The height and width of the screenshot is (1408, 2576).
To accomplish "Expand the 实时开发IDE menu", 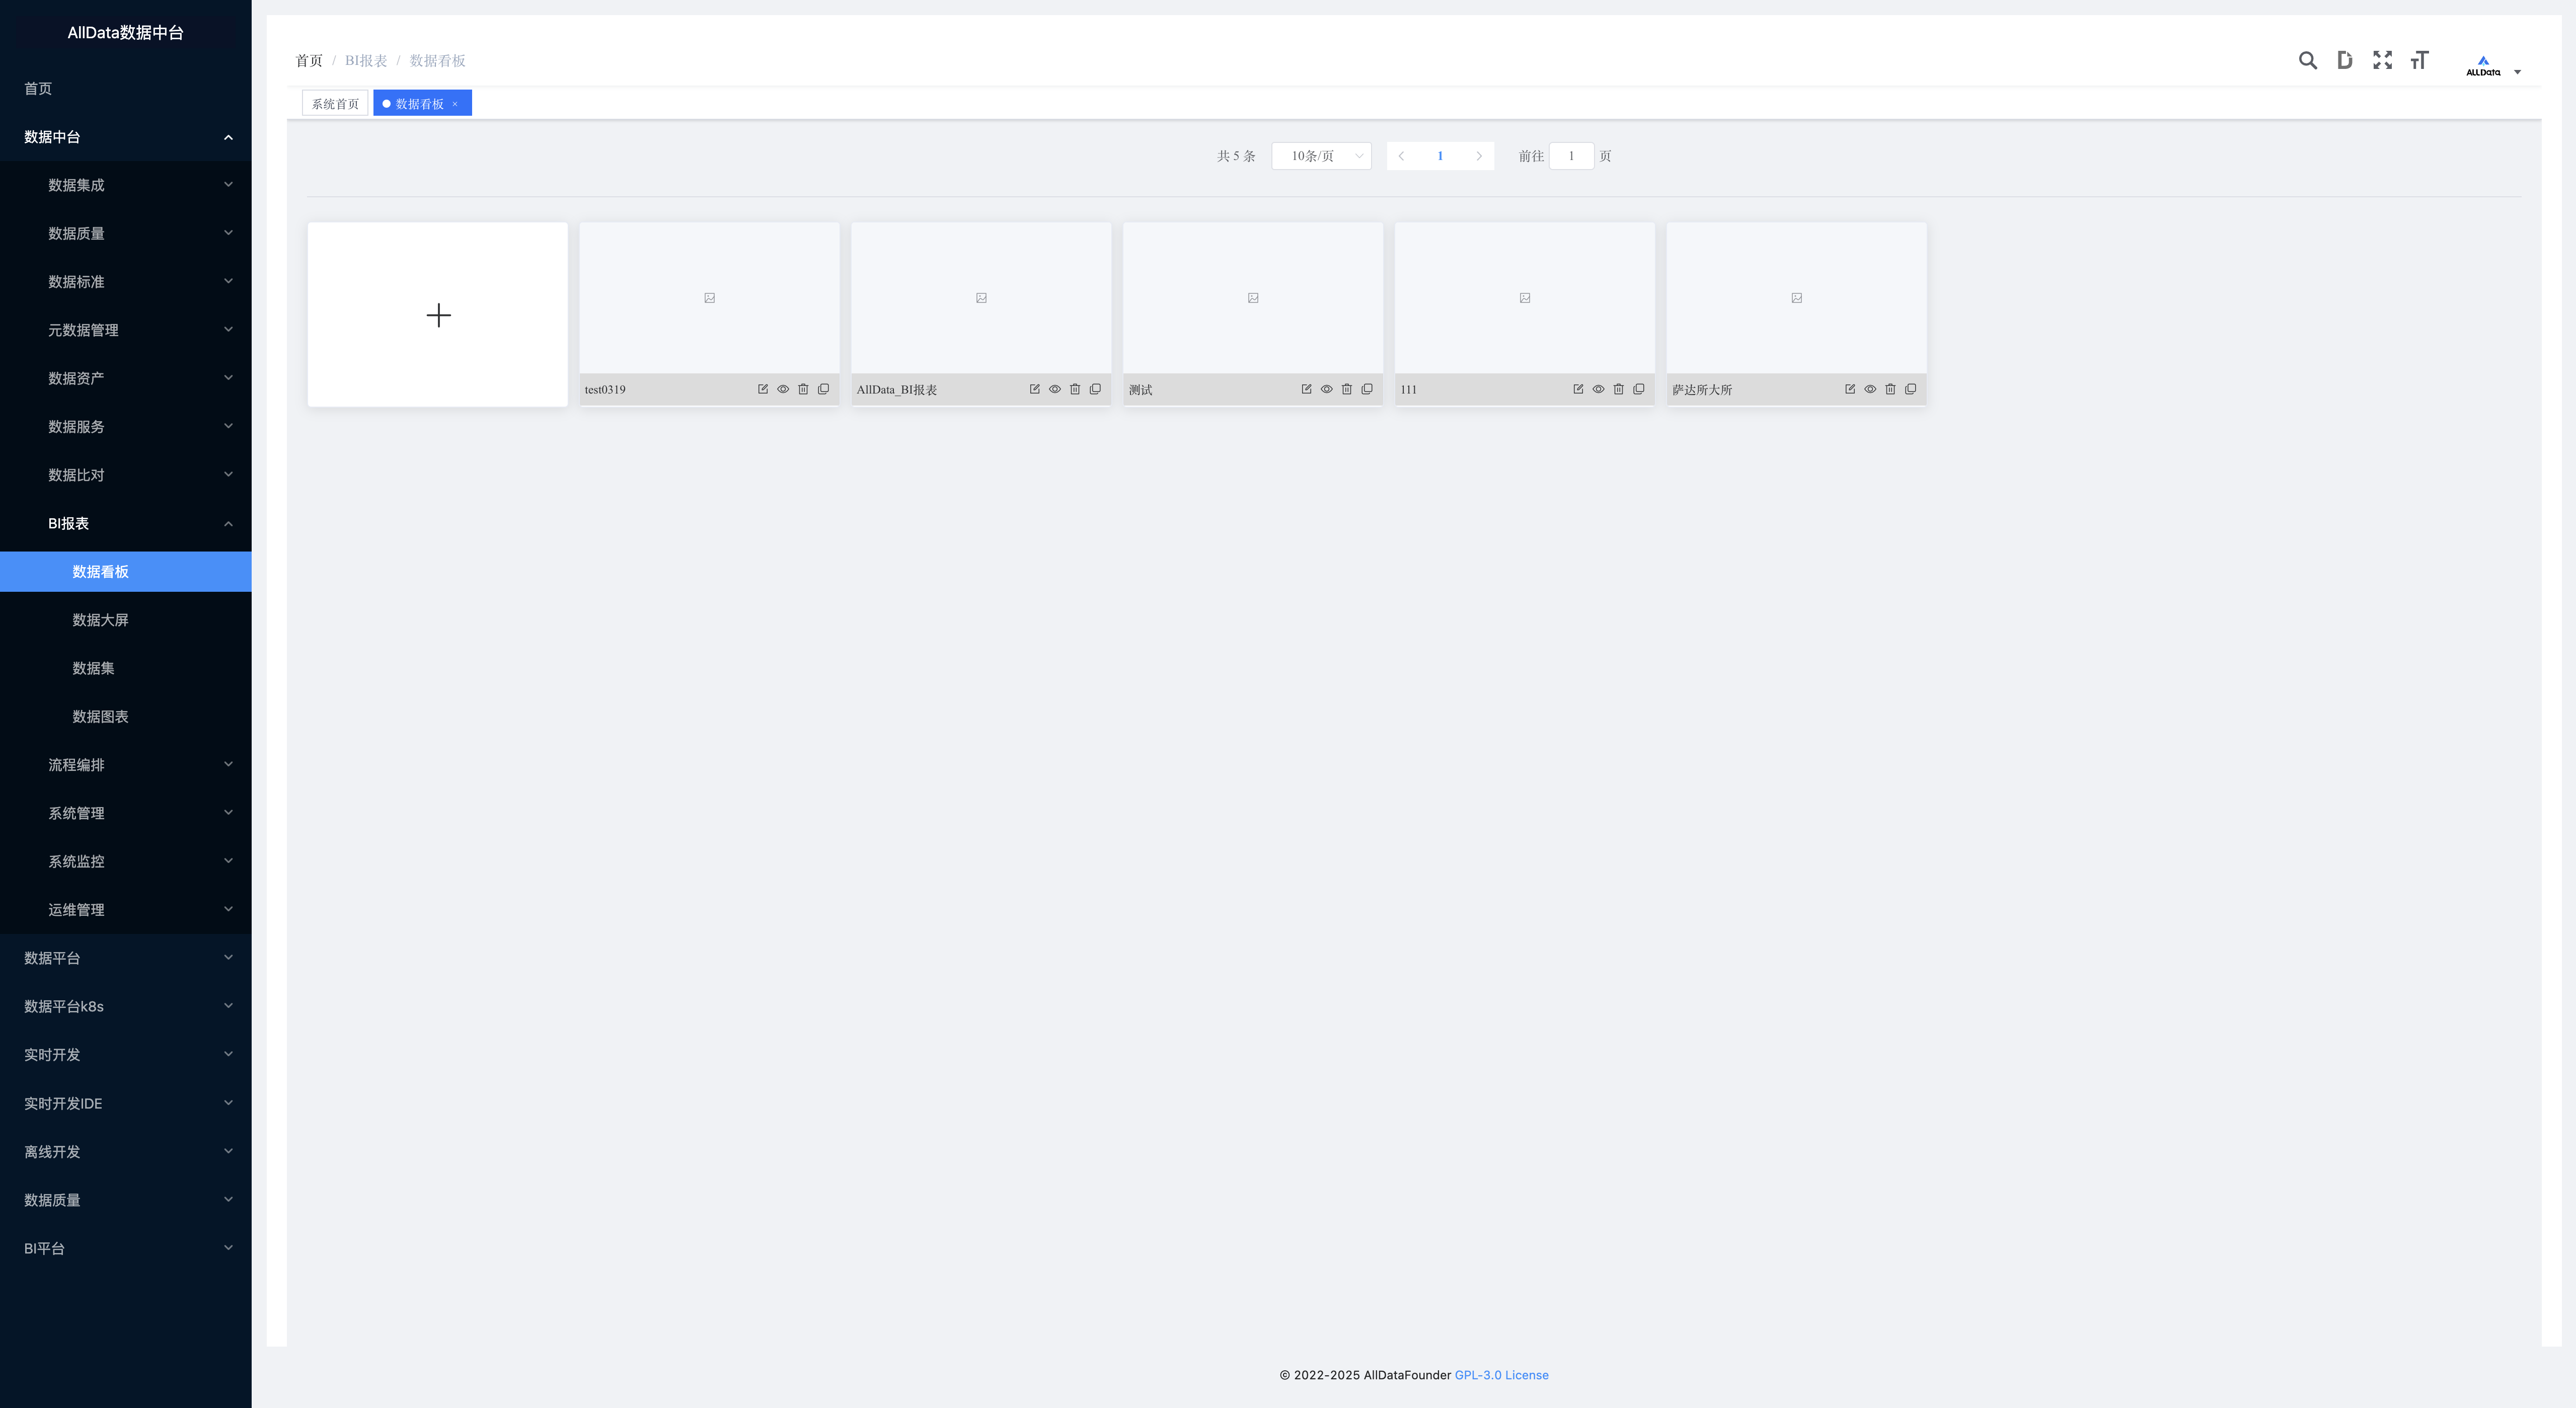I will pos(126,1103).
